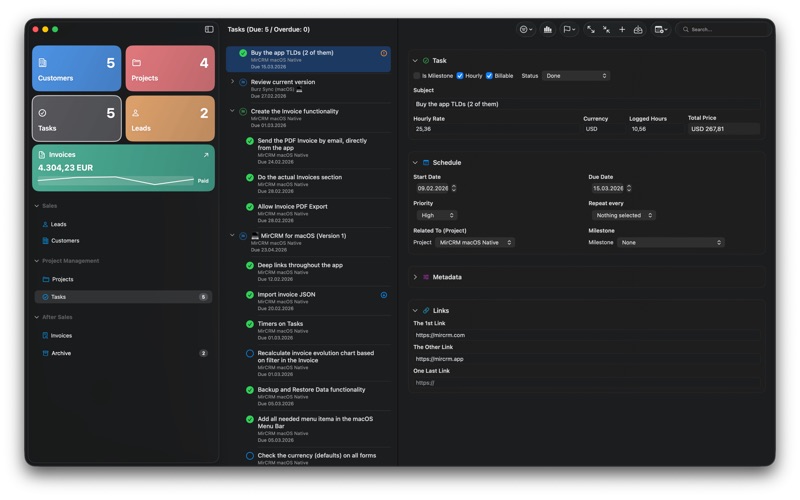Open the Invoices card arrow icon
This screenshot has height=500, width=800.
pos(206,155)
